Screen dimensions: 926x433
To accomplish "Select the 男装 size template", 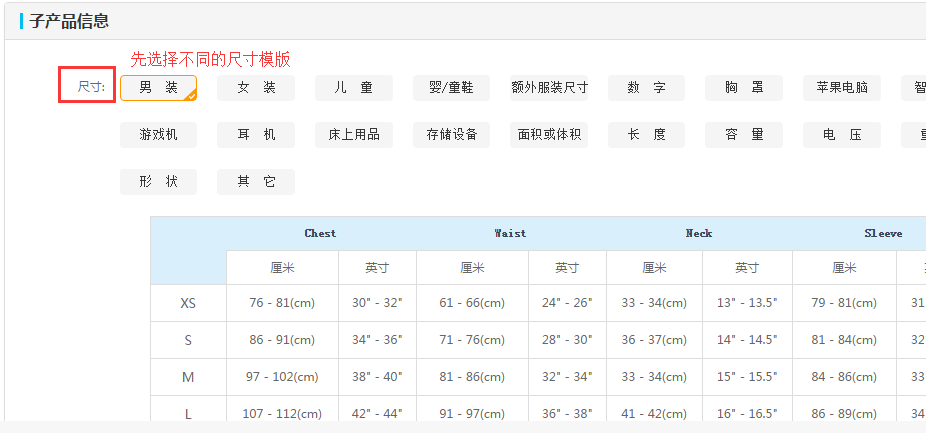I will pyautogui.click(x=158, y=88).
